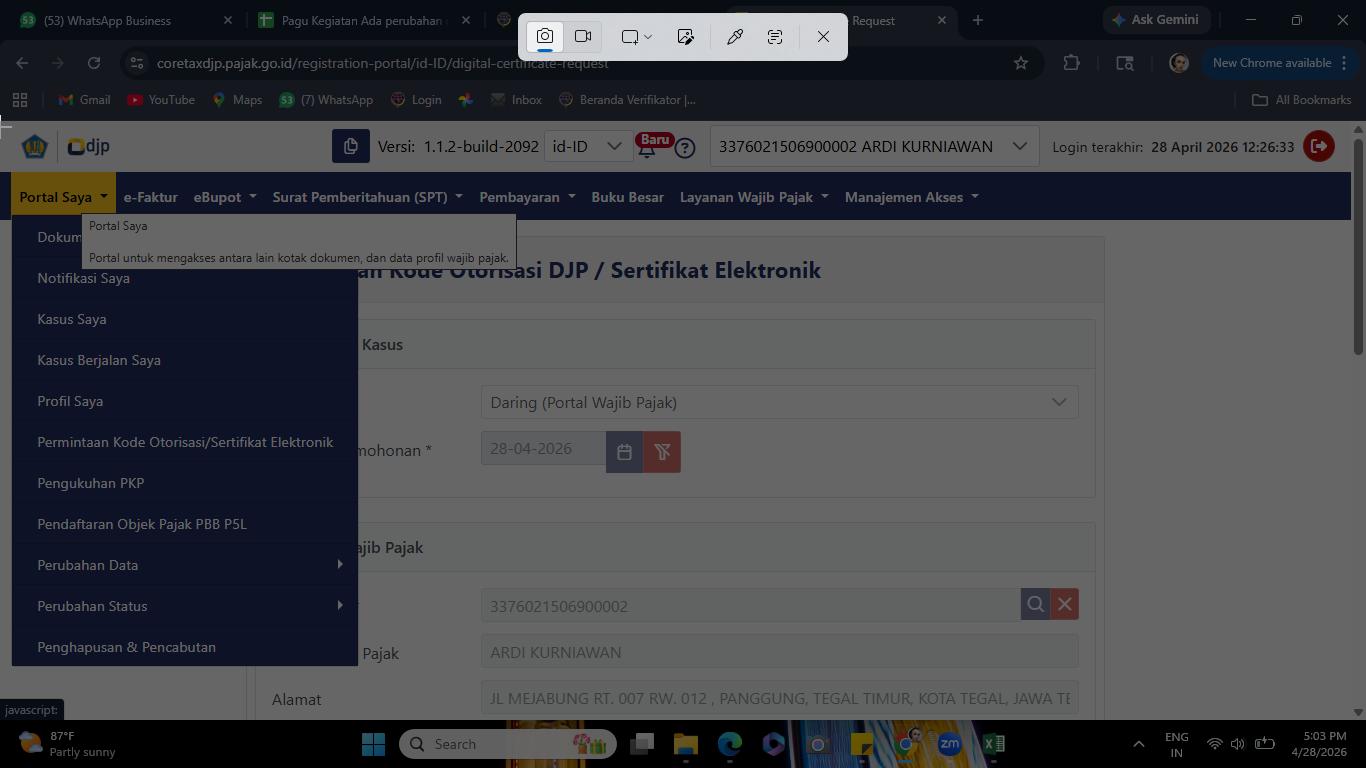Click the copy document icon beside Versi
Viewport: 1366px width, 768px height.
tap(351, 147)
